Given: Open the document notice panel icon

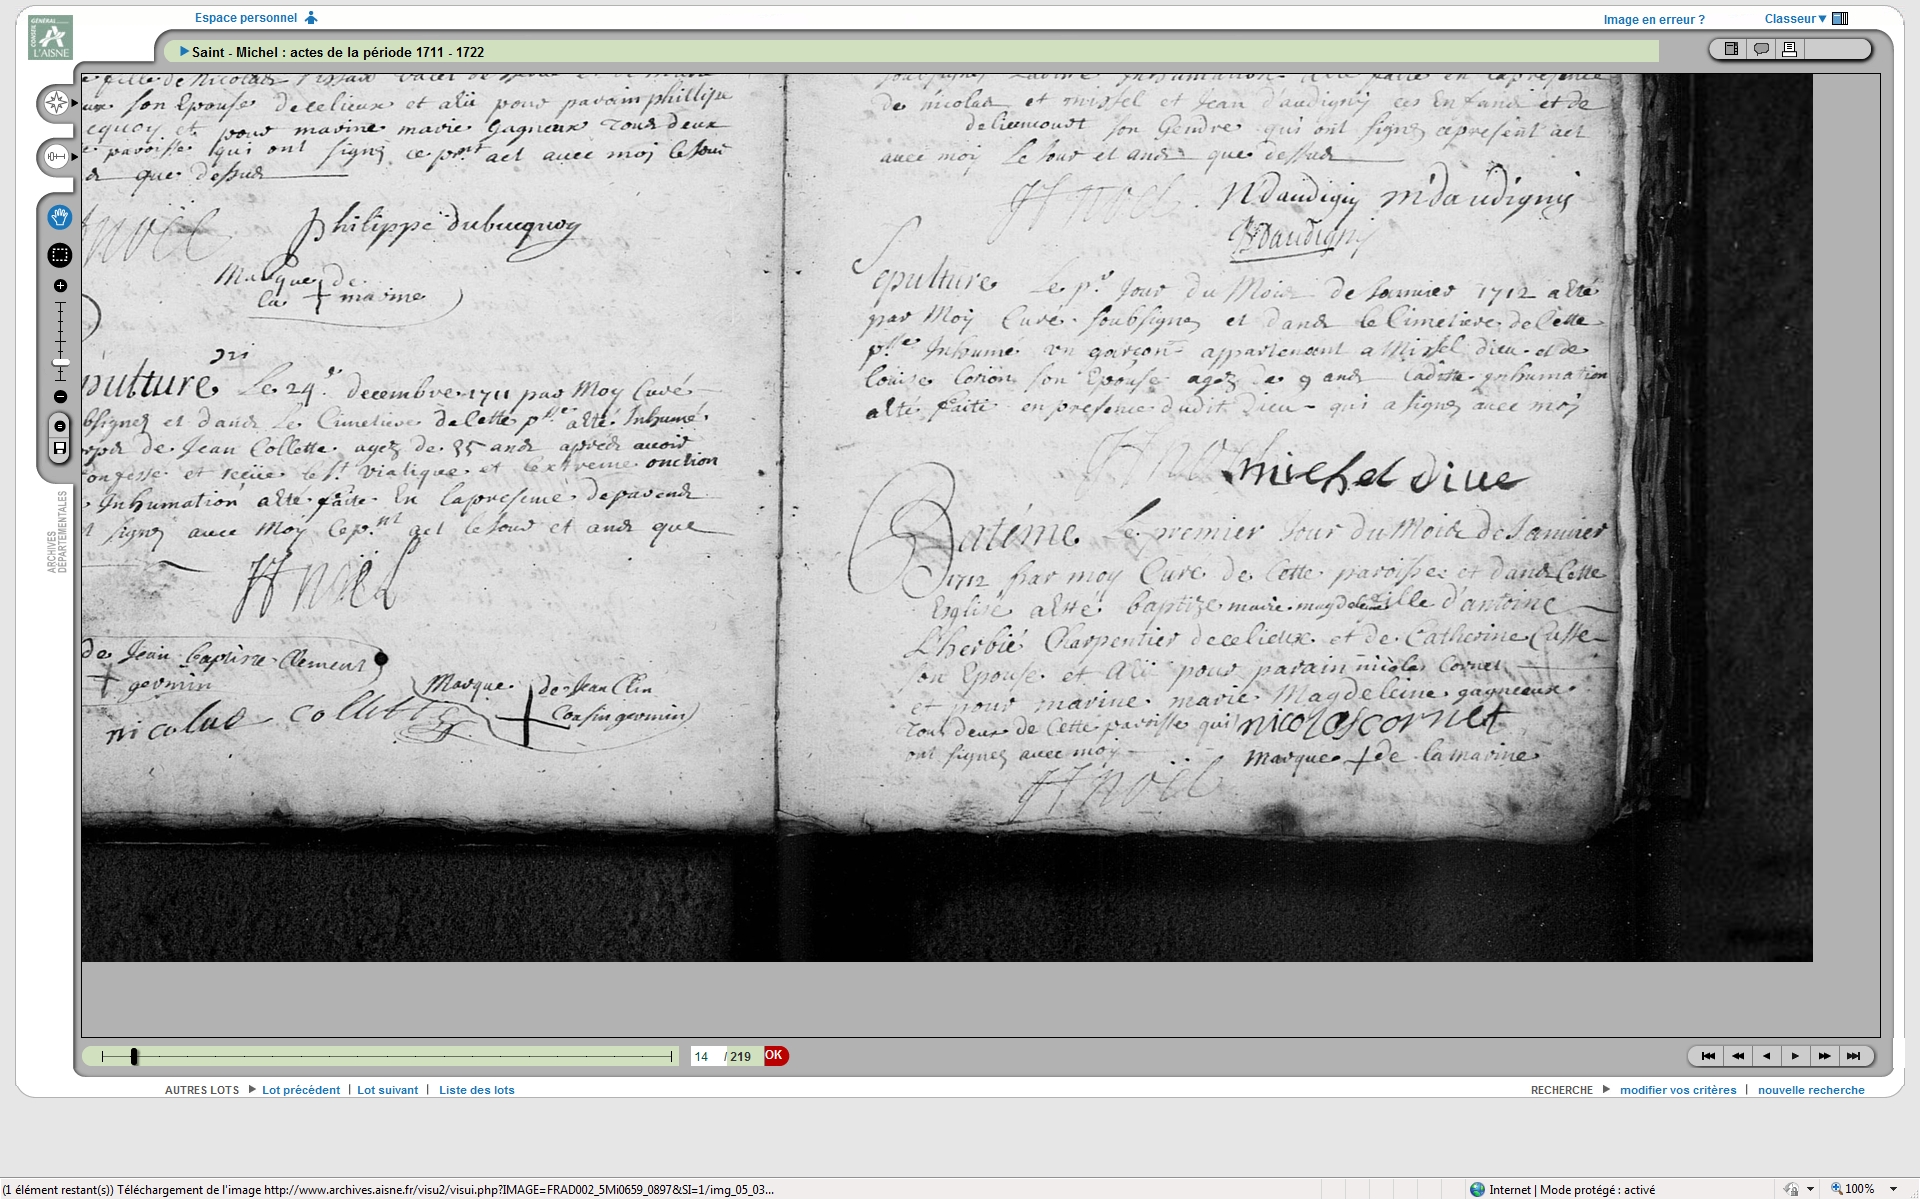Looking at the screenshot, I should pyautogui.click(x=1731, y=49).
